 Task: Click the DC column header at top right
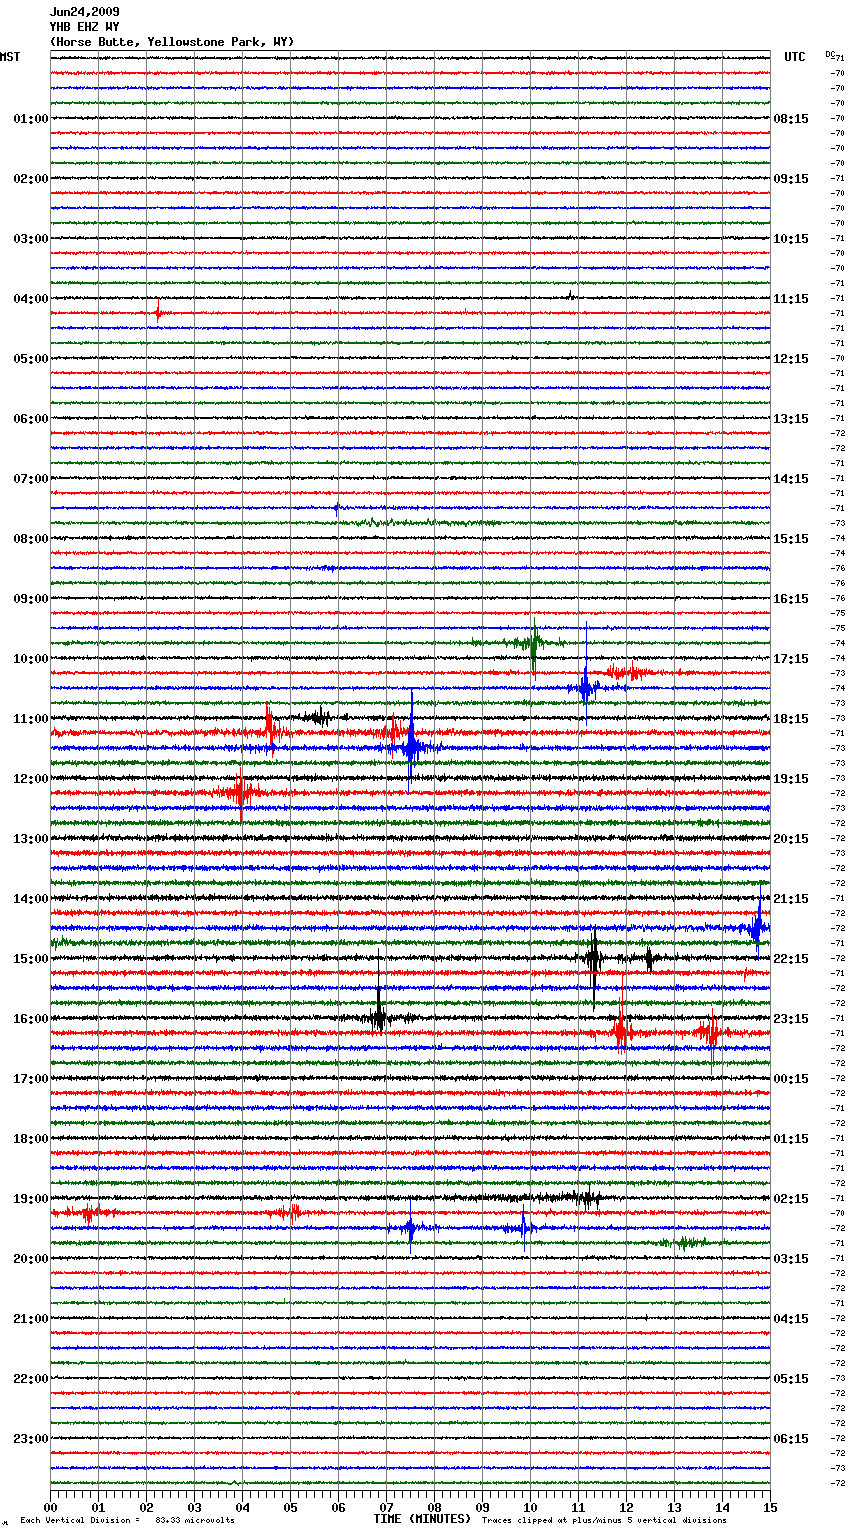click(x=830, y=54)
